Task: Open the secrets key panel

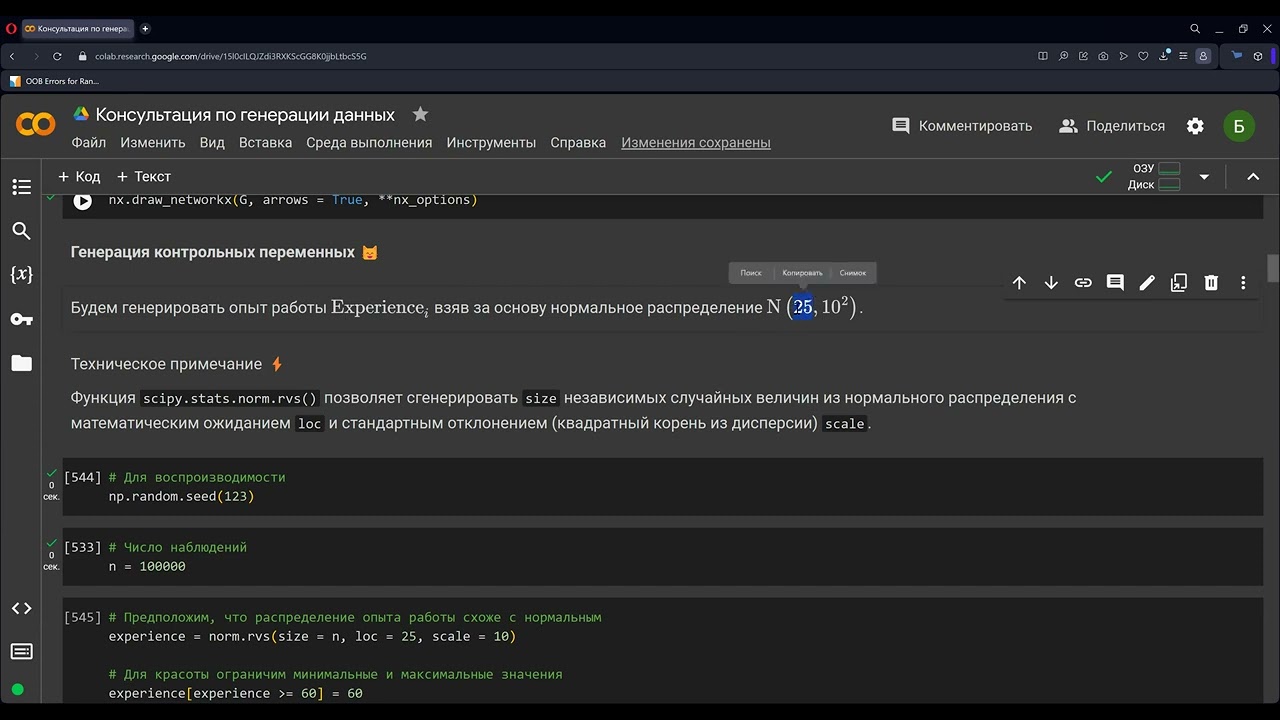Action: click(21, 319)
